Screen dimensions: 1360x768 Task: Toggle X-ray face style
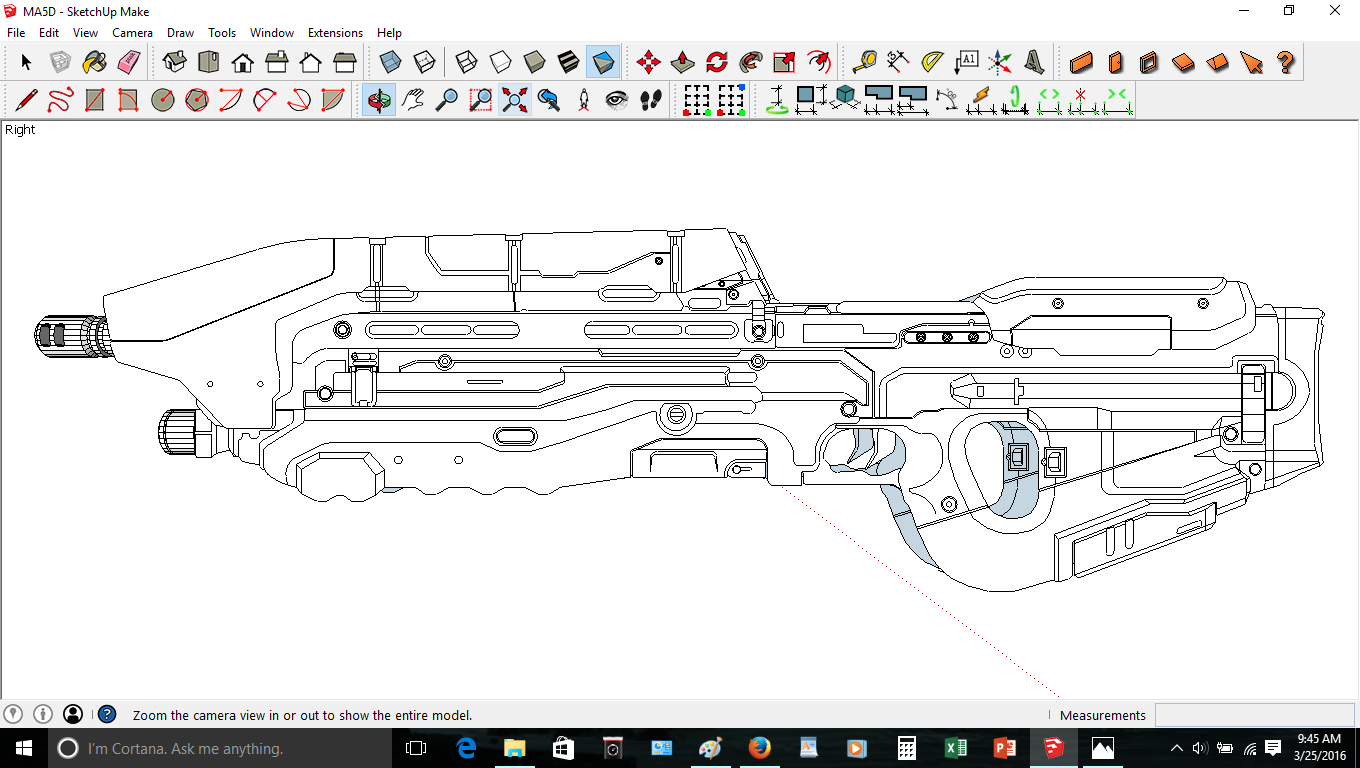391,62
